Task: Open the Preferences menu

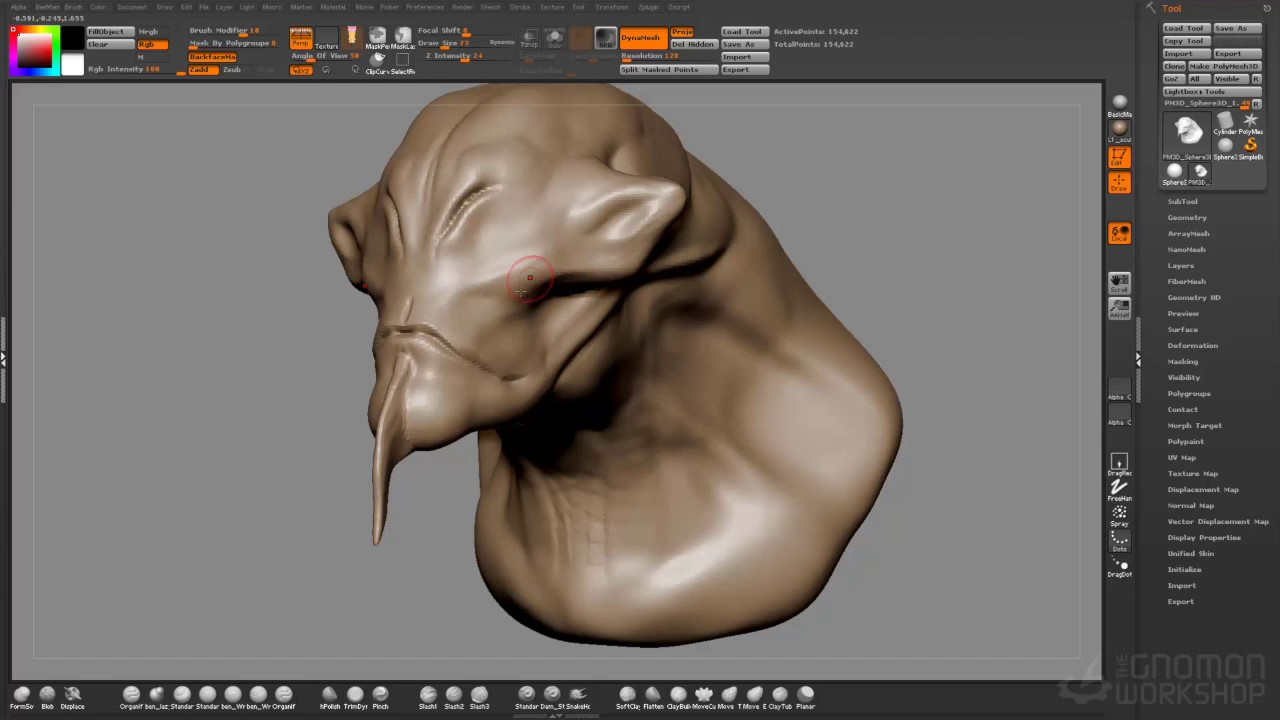Action: 424,7
